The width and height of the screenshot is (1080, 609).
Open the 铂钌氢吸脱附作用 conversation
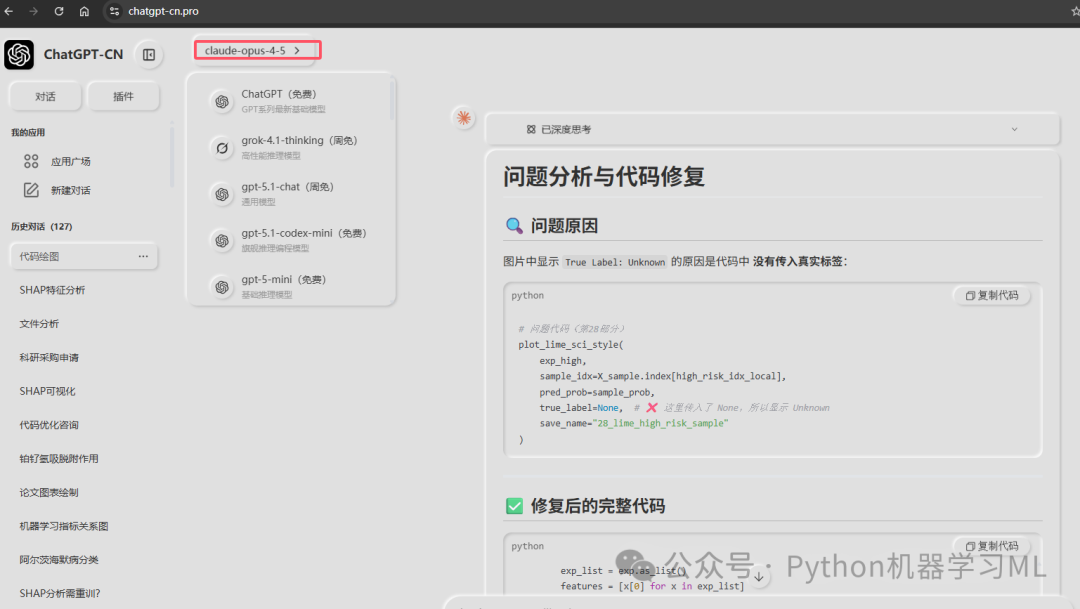coord(59,459)
